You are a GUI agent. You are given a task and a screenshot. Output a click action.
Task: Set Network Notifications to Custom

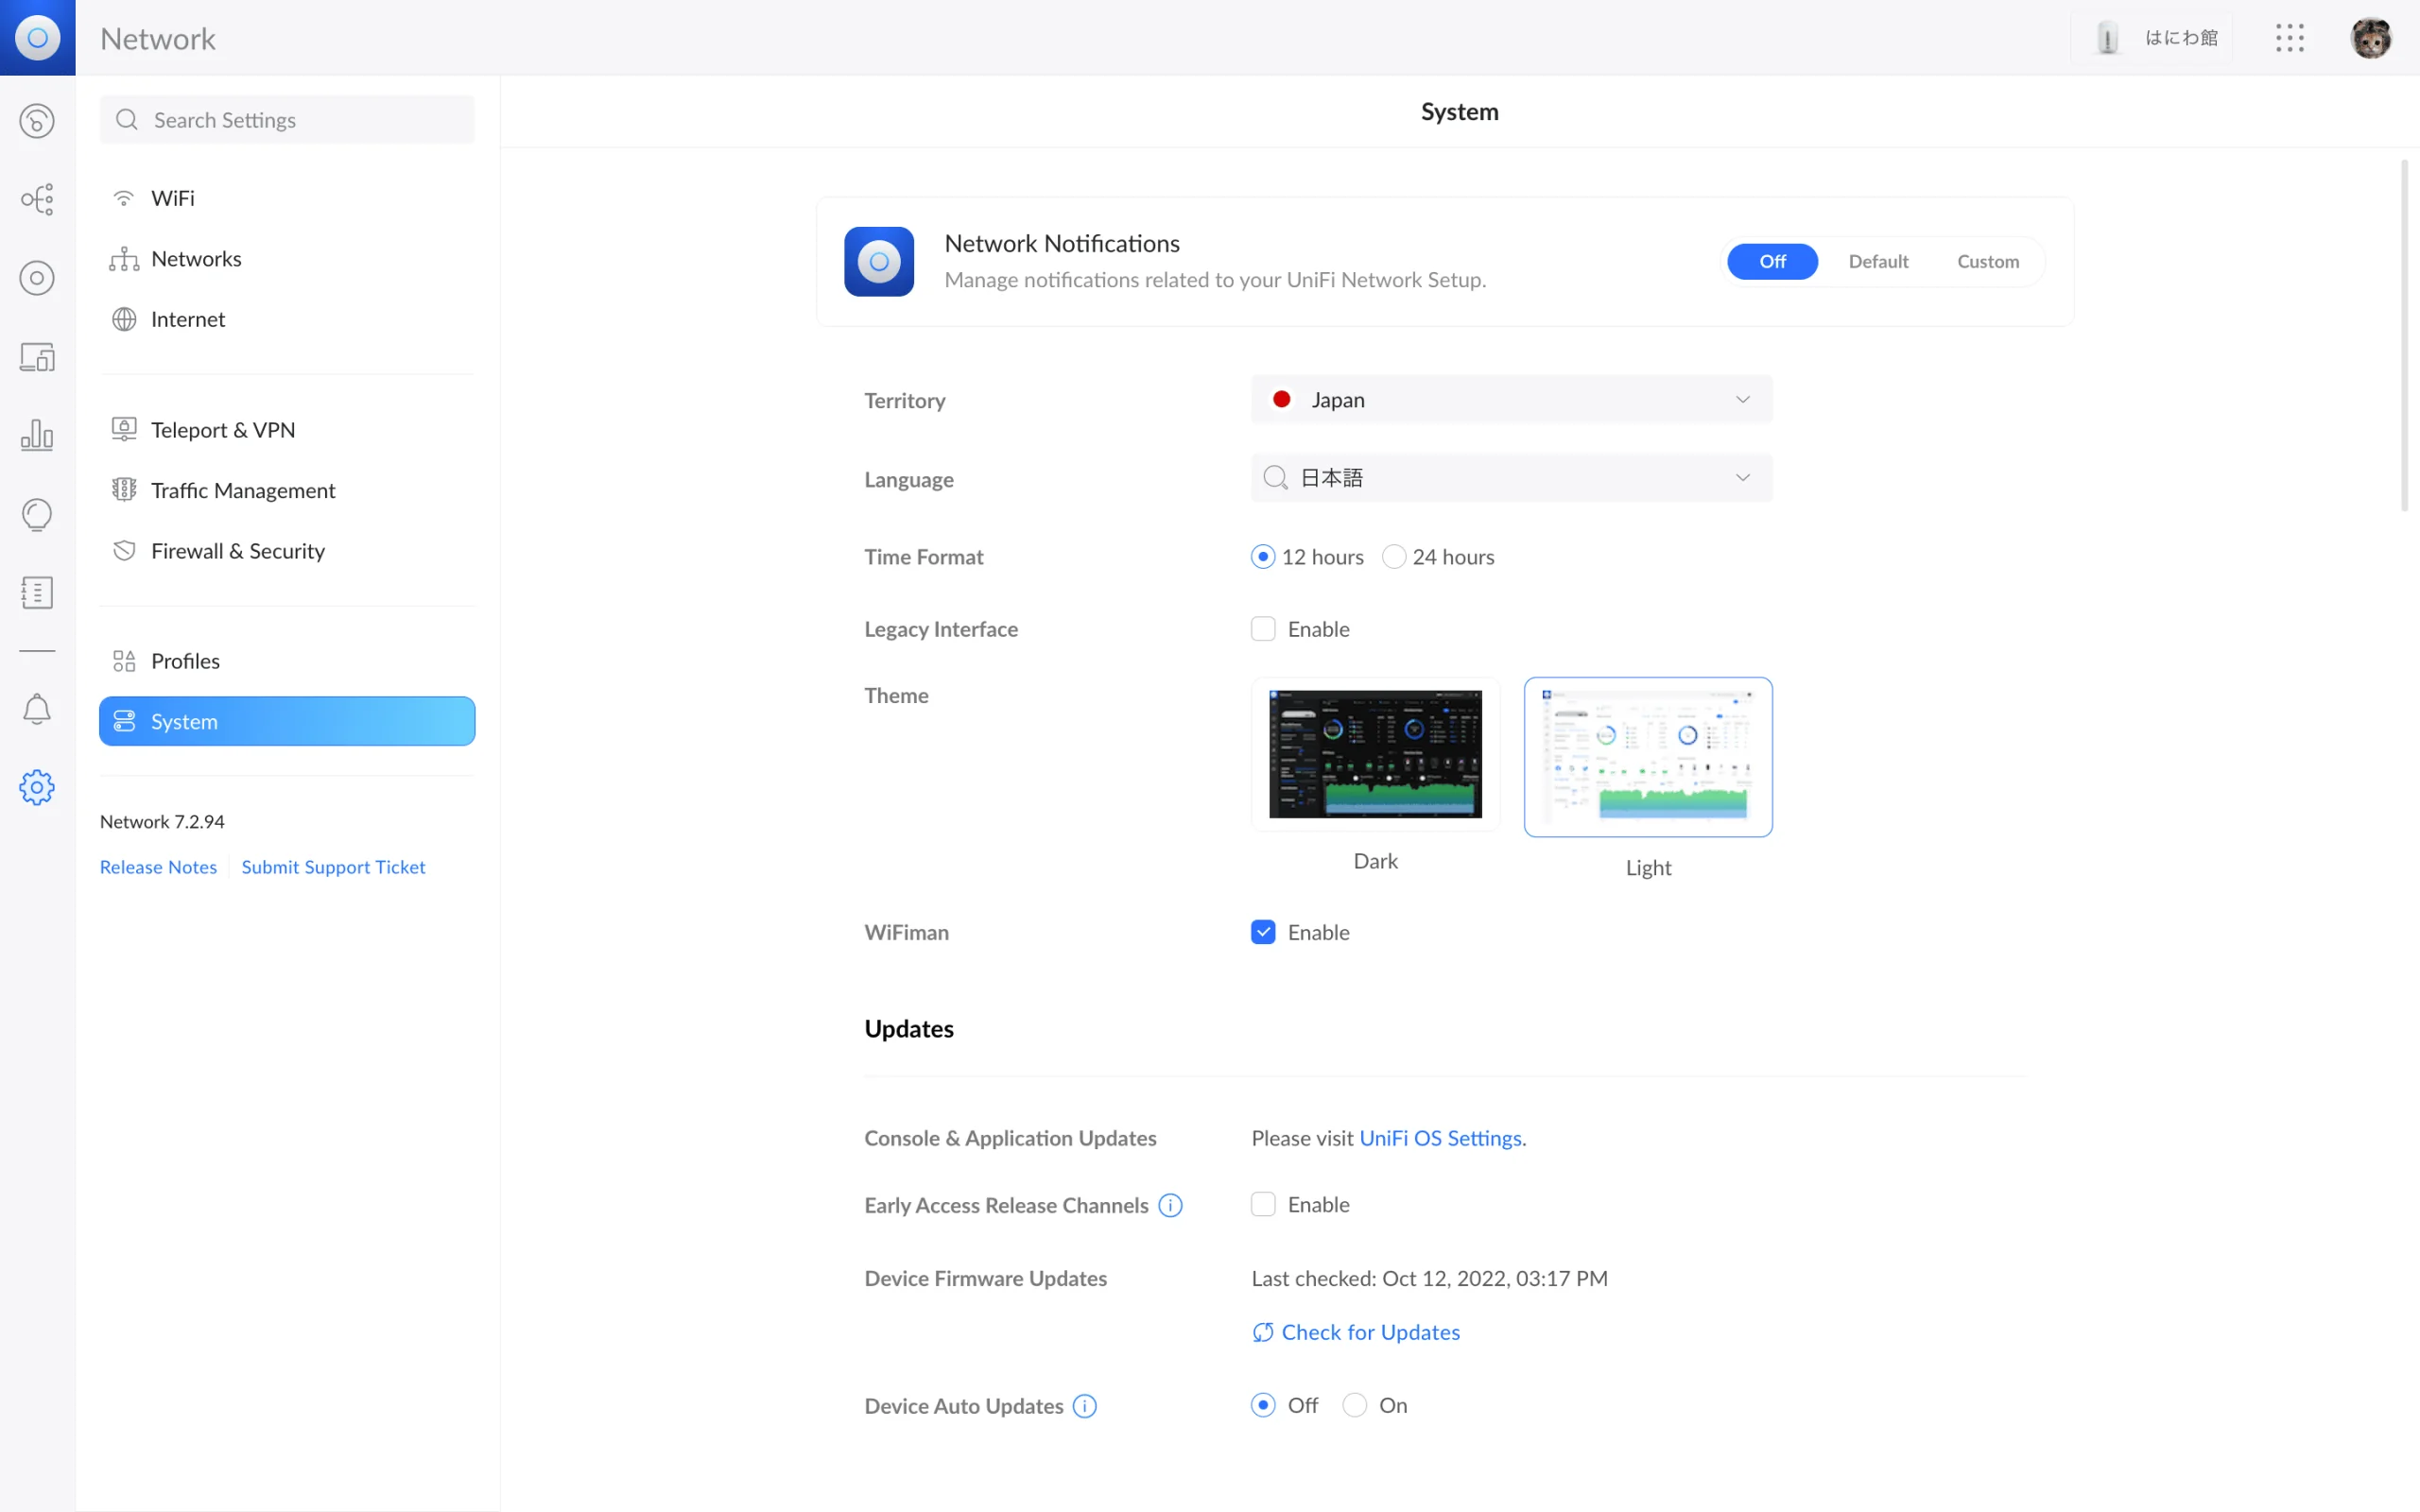(1988, 261)
